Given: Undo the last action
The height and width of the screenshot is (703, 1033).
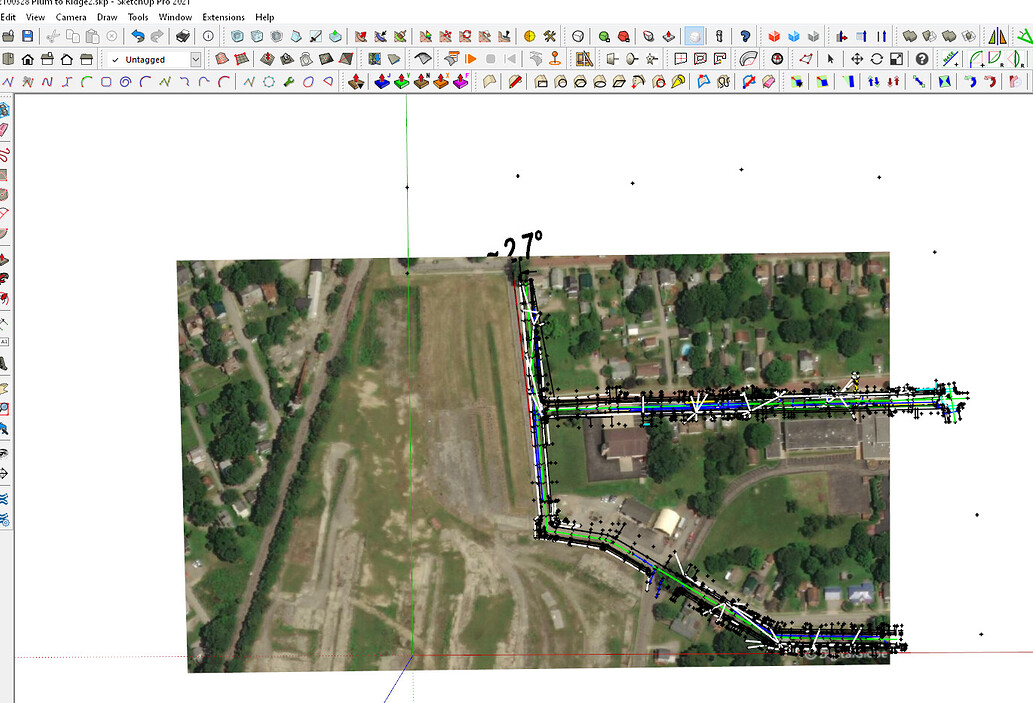Looking at the screenshot, I should click(x=139, y=35).
